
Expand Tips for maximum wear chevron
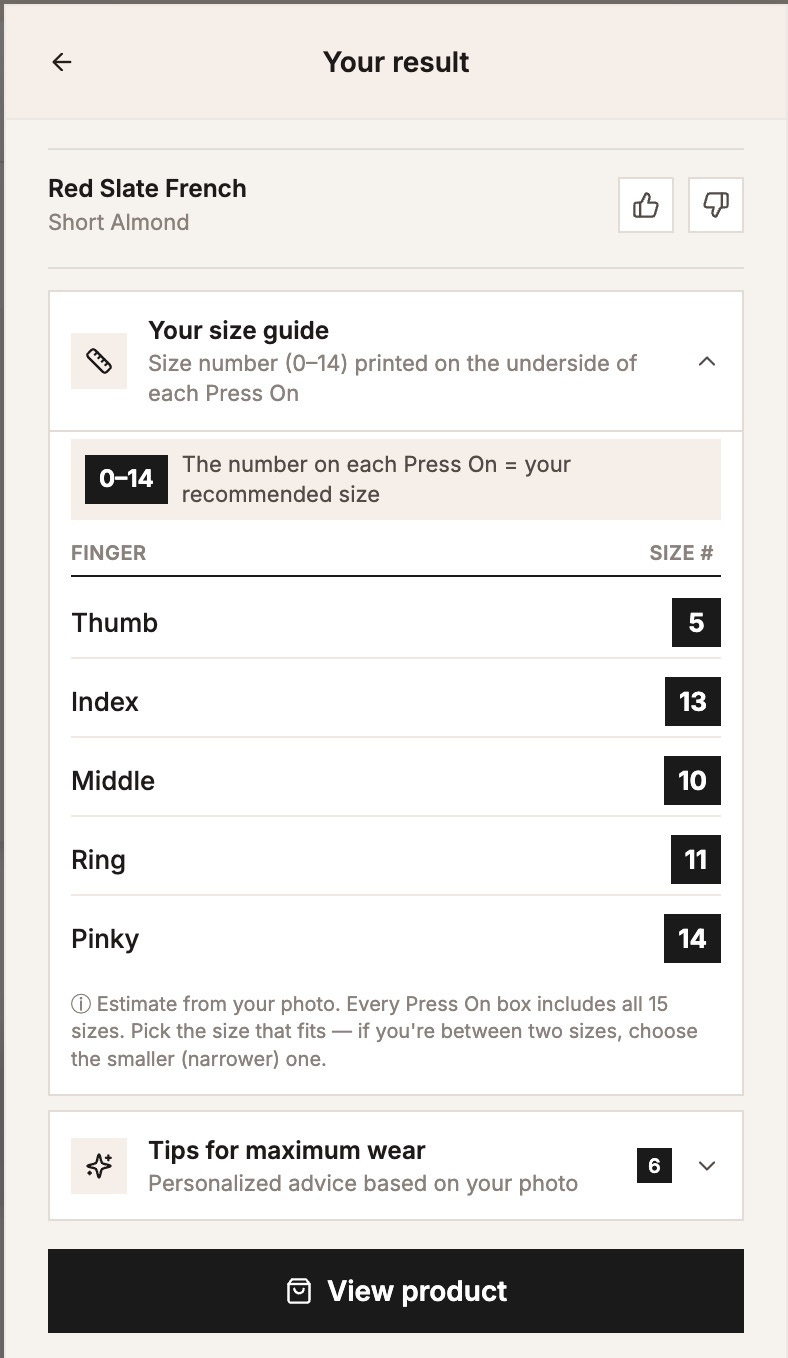click(707, 1166)
